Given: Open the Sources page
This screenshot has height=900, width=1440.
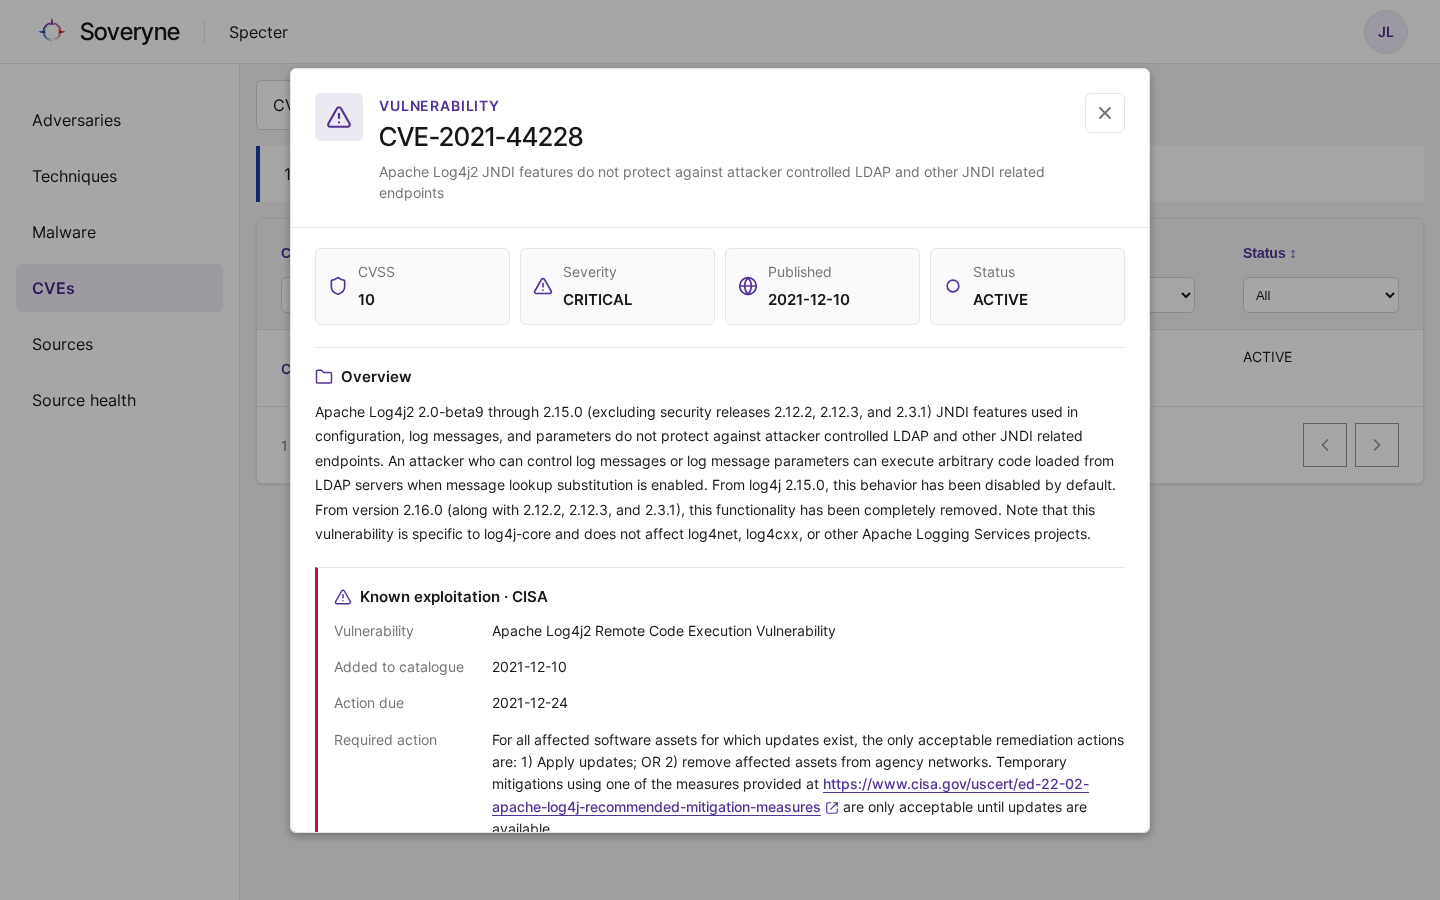Looking at the screenshot, I should pos(119,344).
